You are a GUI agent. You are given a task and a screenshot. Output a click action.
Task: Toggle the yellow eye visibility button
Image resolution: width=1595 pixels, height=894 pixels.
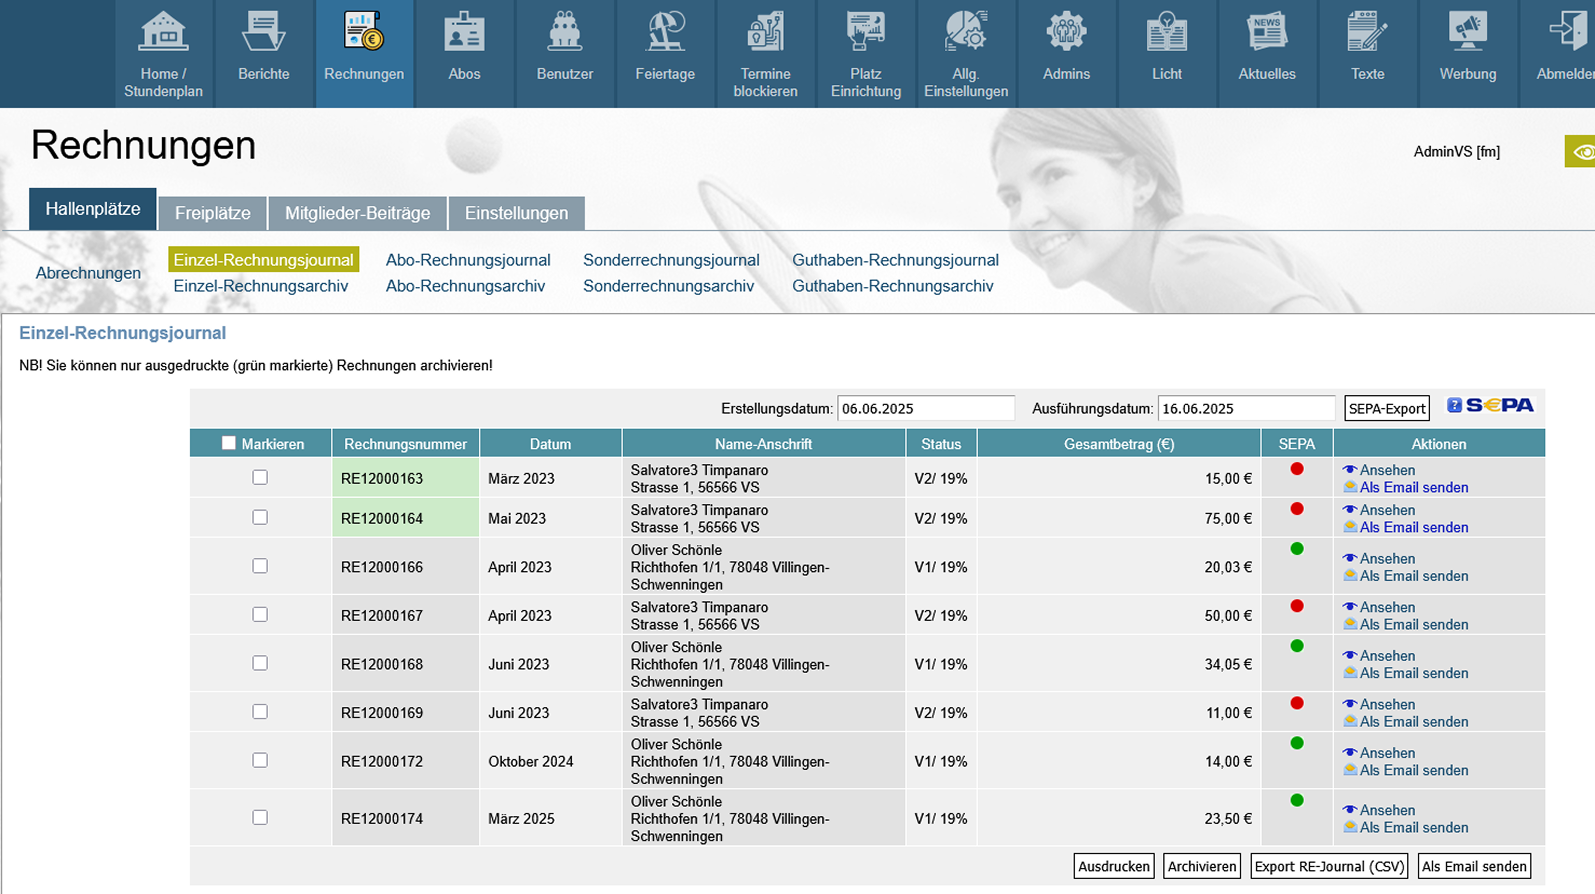1582,152
